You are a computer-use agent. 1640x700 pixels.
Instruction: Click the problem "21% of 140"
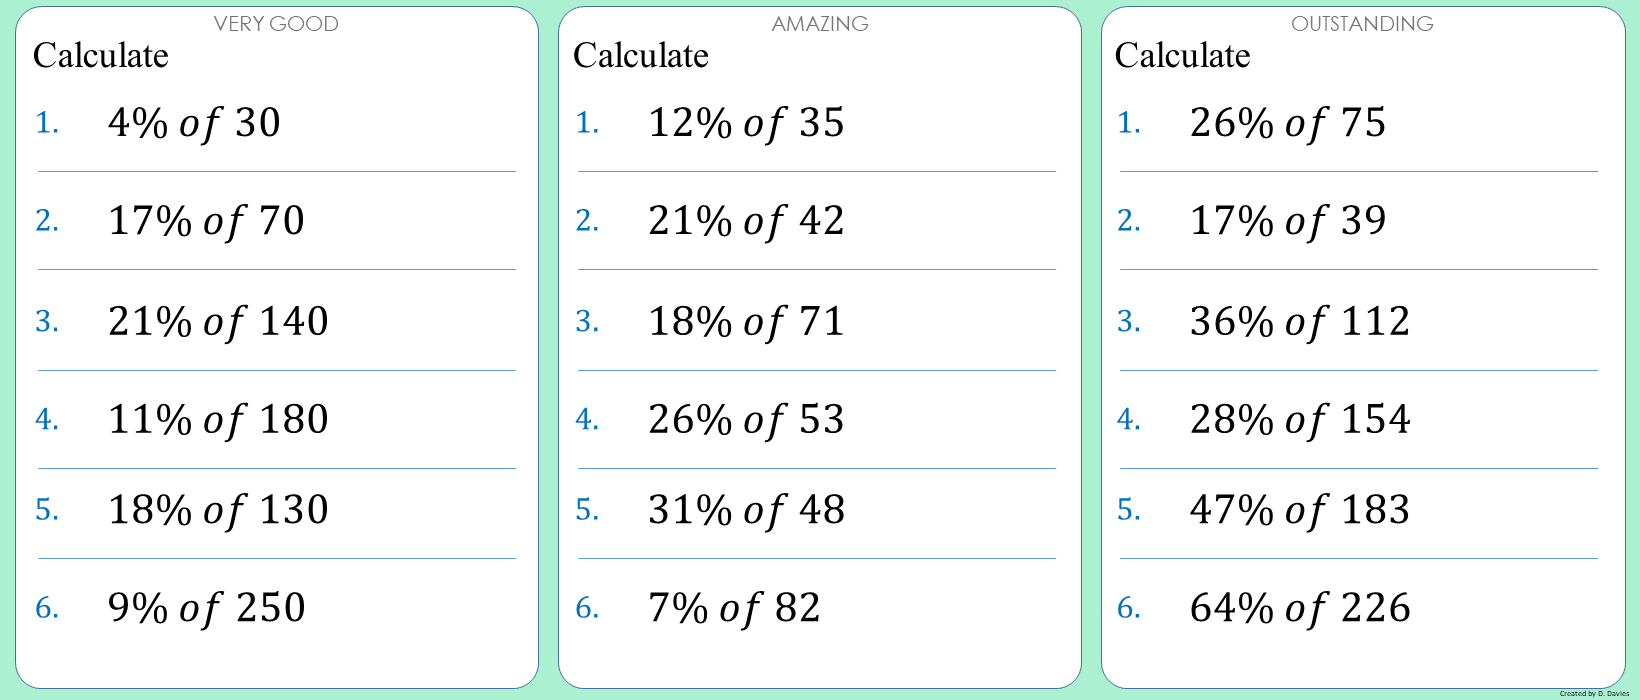(x=218, y=322)
